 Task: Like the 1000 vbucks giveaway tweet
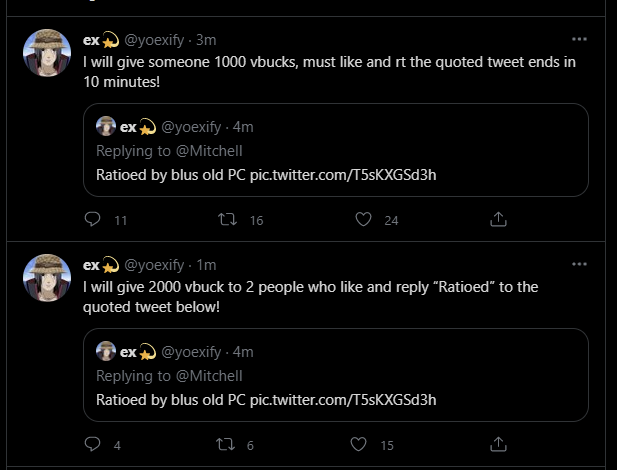364,220
